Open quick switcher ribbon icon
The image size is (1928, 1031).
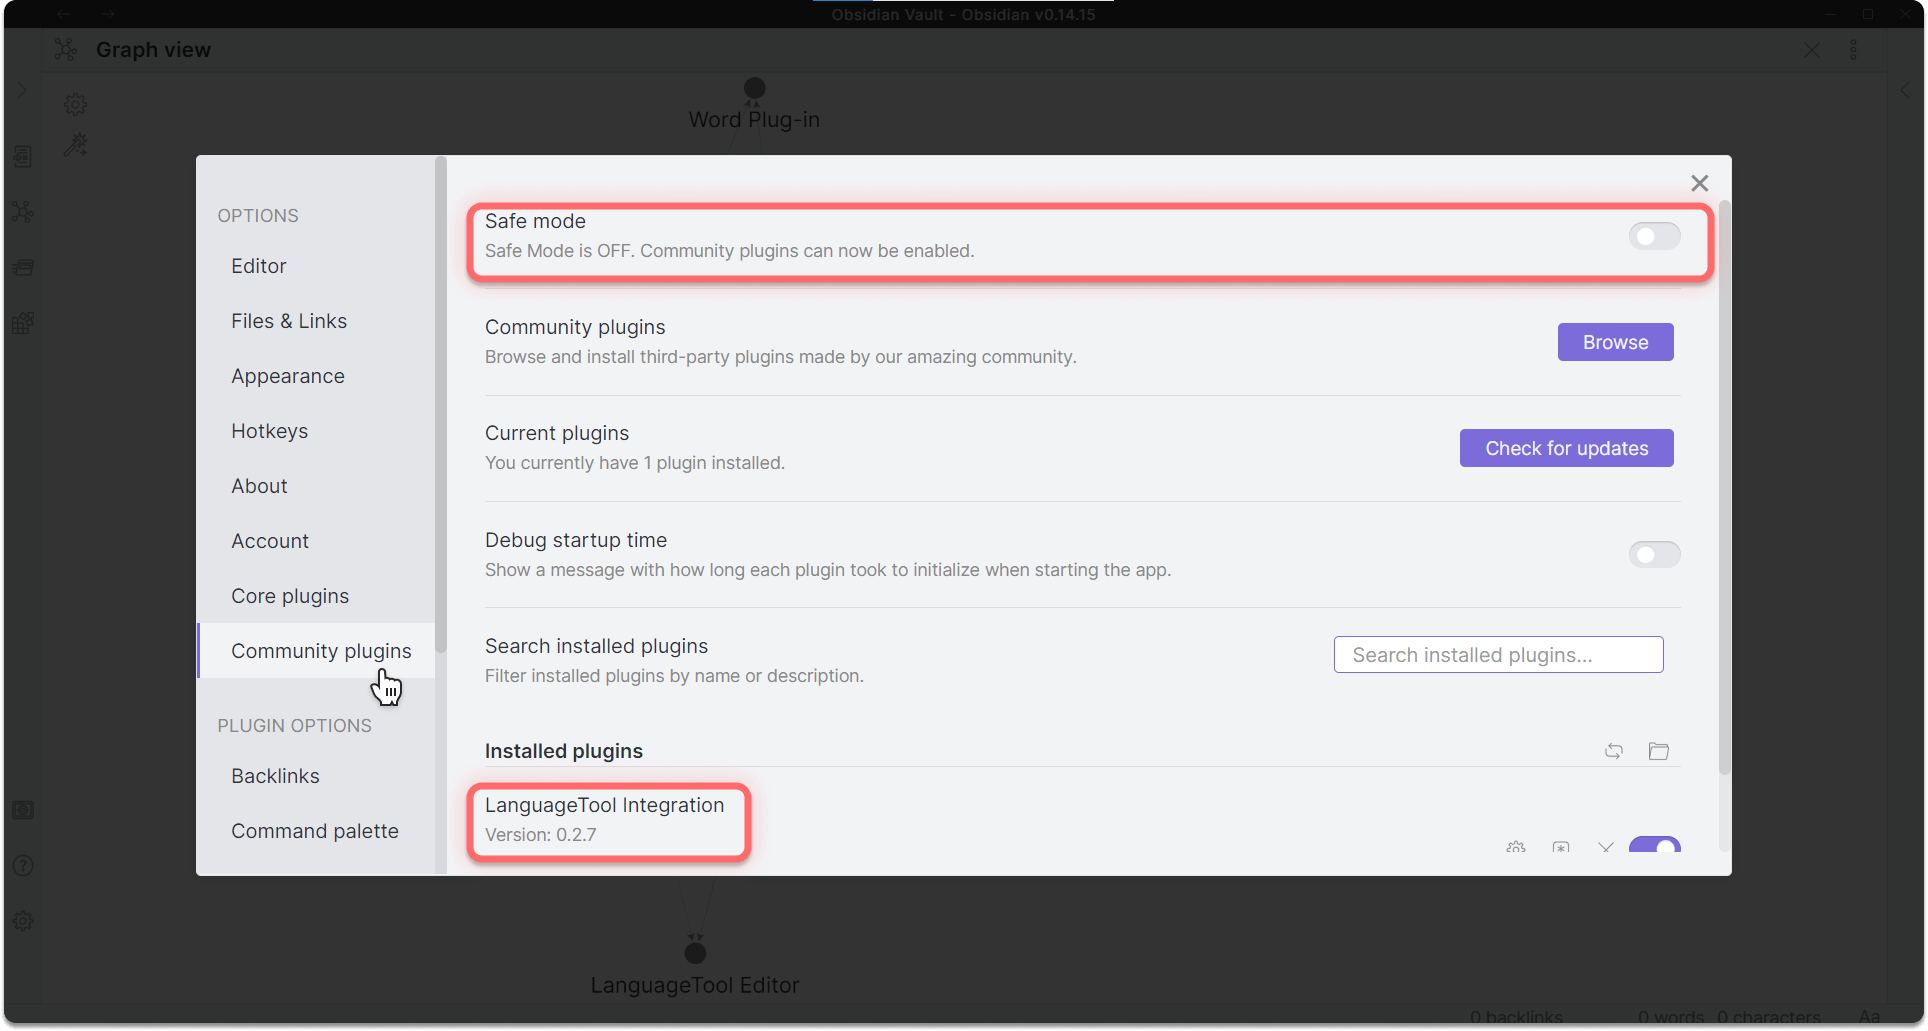coord(23,157)
